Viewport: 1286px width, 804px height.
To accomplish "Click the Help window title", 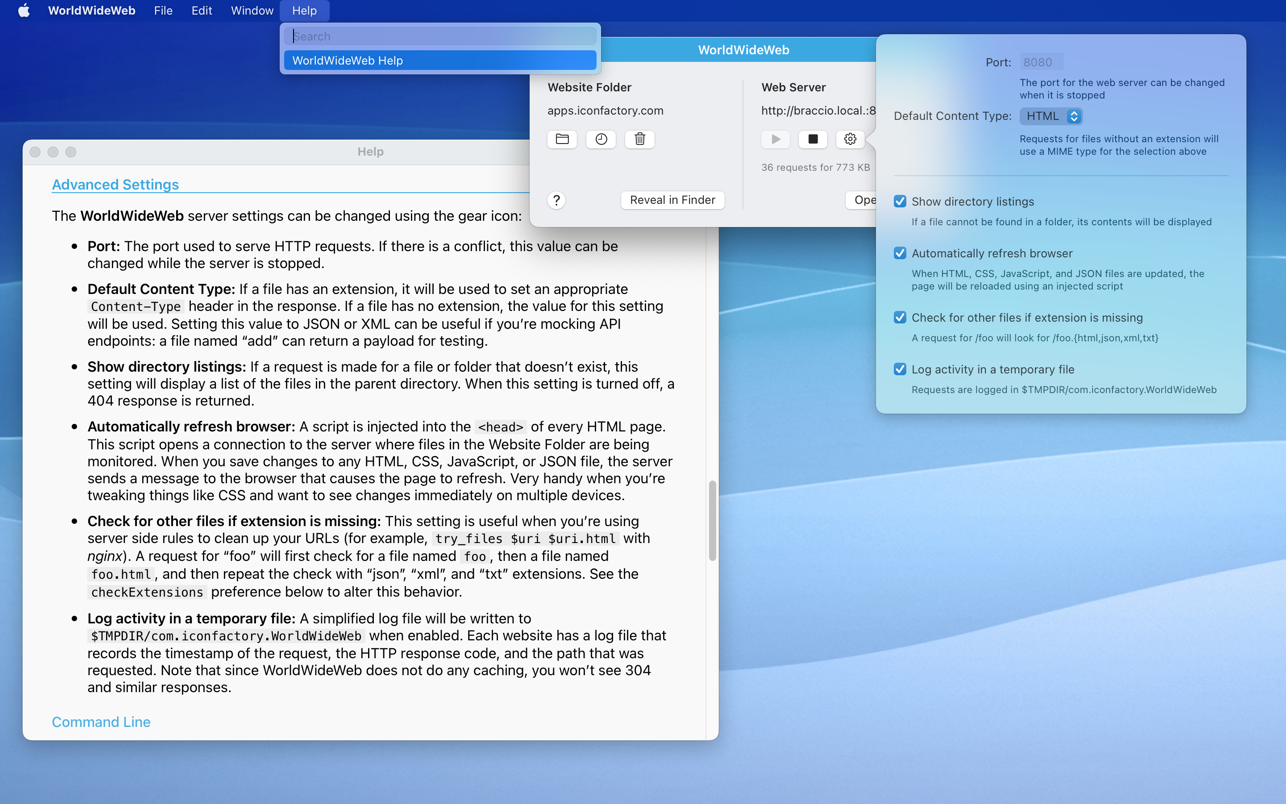I will pyautogui.click(x=370, y=152).
